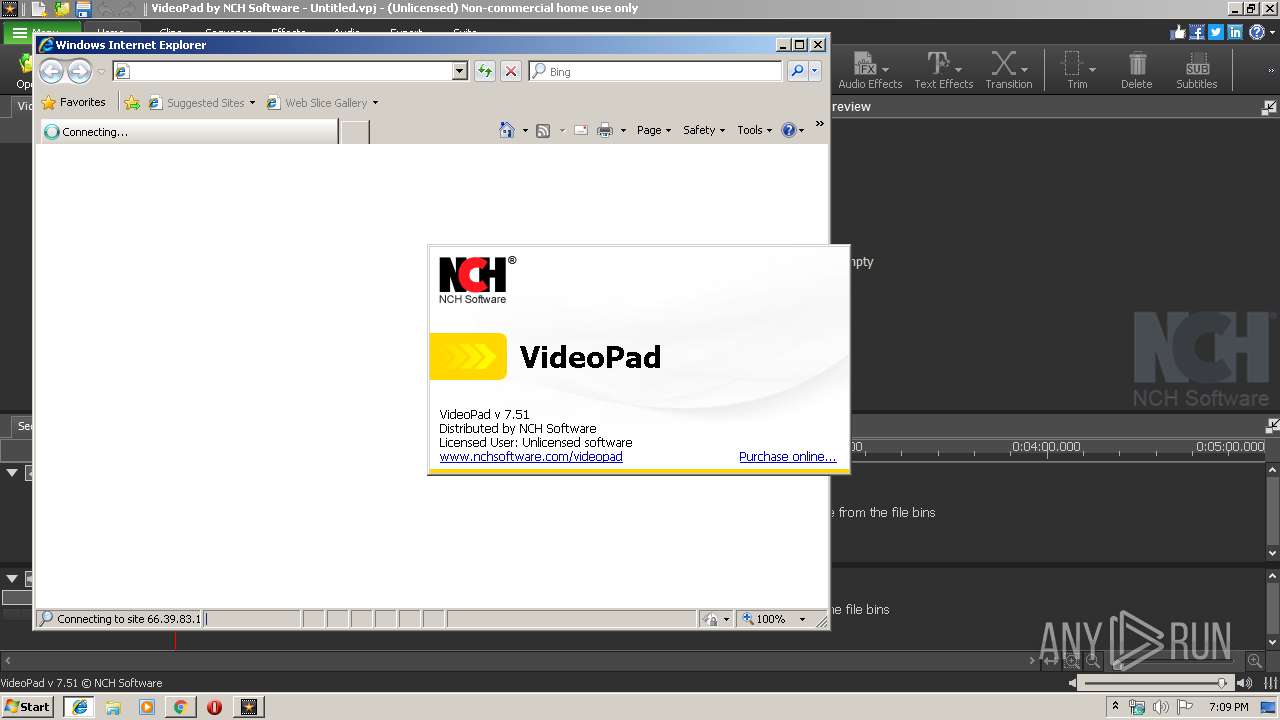Click the thumbs-up Like icon
The height and width of the screenshot is (720, 1280).
pyautogui.click(x=1178, y=32)
